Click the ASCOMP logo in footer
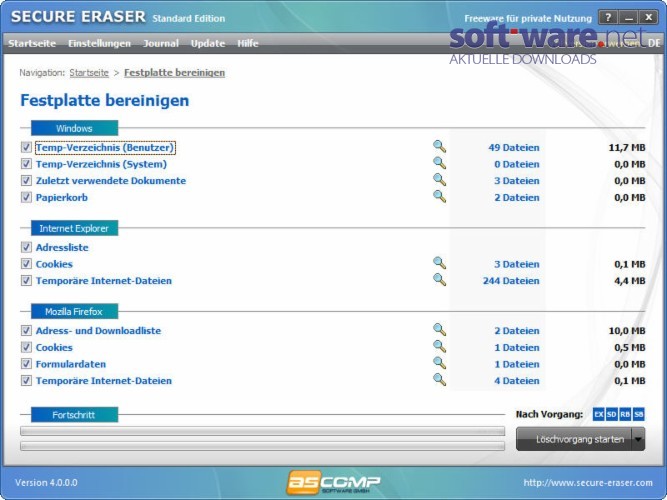The height and width of the screenshot is (500, 667). [x=333, y=483]
